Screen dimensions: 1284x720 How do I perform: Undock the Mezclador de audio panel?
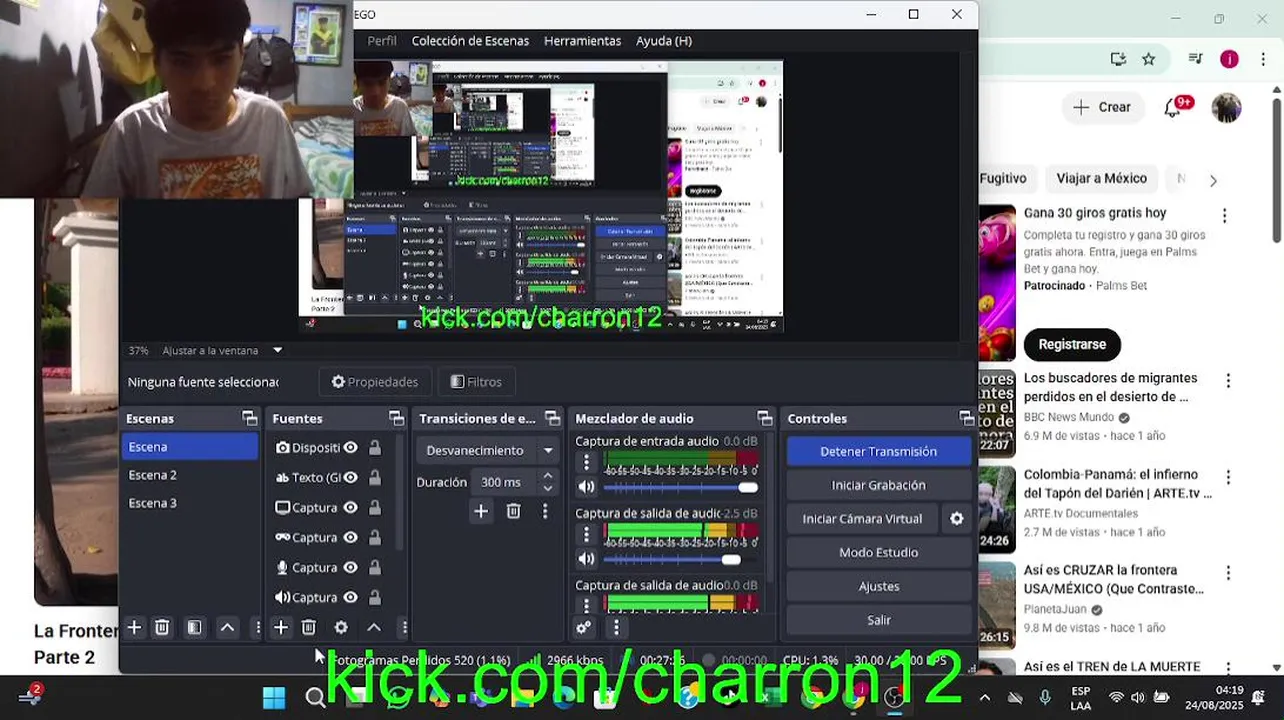click(x=765, y=418)
